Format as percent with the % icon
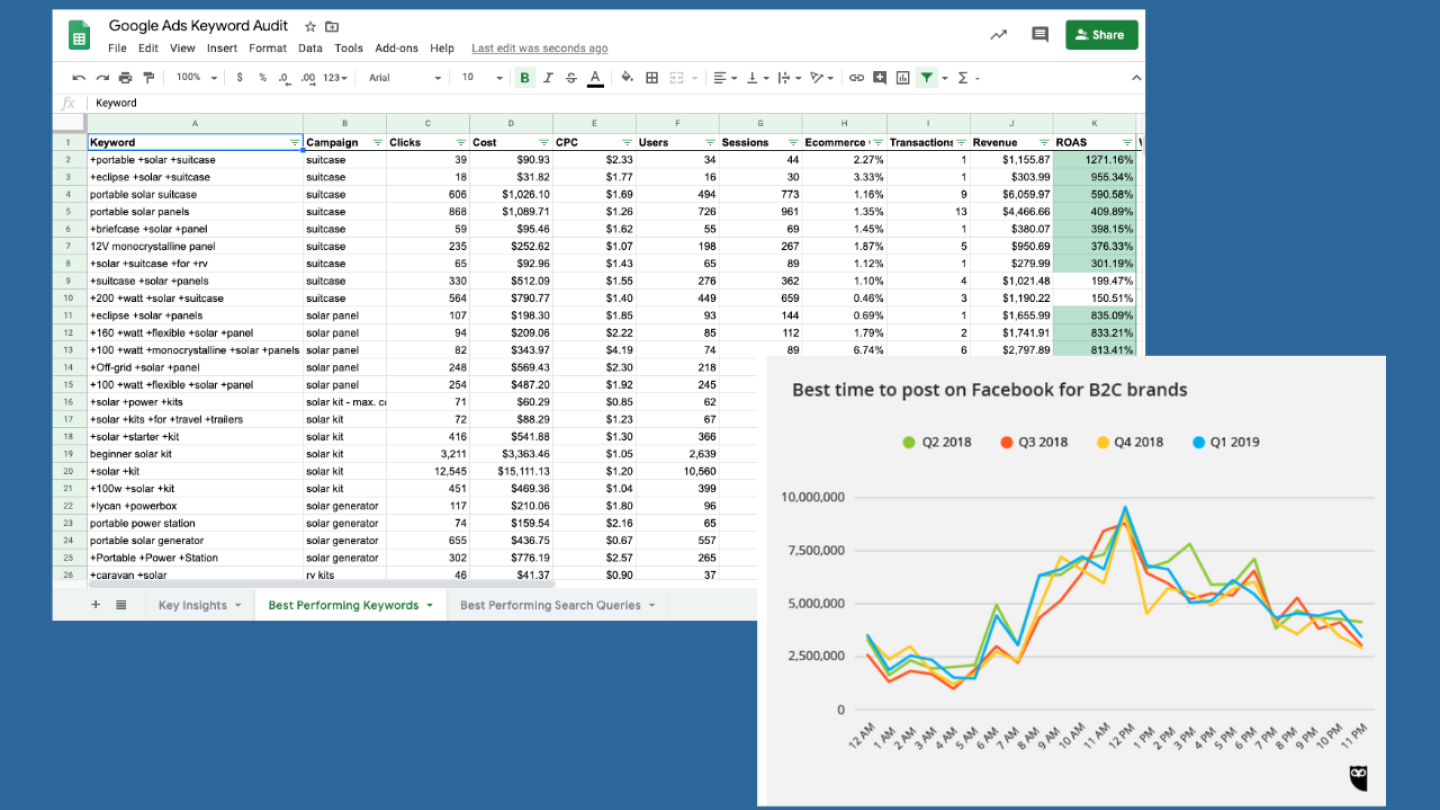This screenshot has width=1440, height=810. coord(263,78)
